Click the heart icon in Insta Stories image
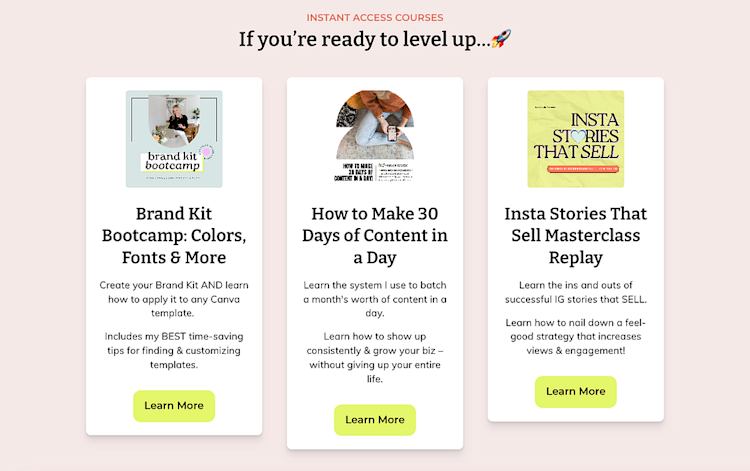Viewport: 750px width, 471px height. [x=578, y=137]
